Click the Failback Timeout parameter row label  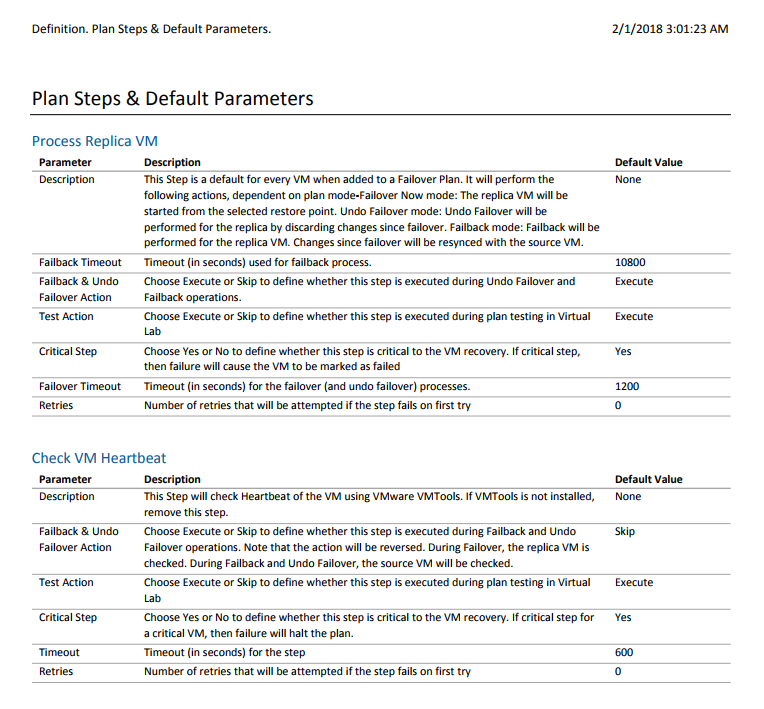point(80,262)
